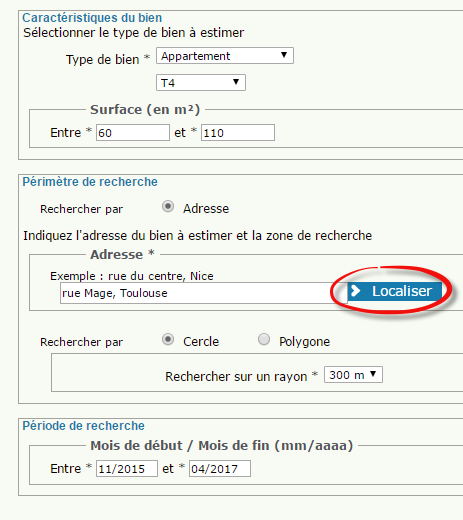Open the 300 m radius dropdown

tap(353, 375)
